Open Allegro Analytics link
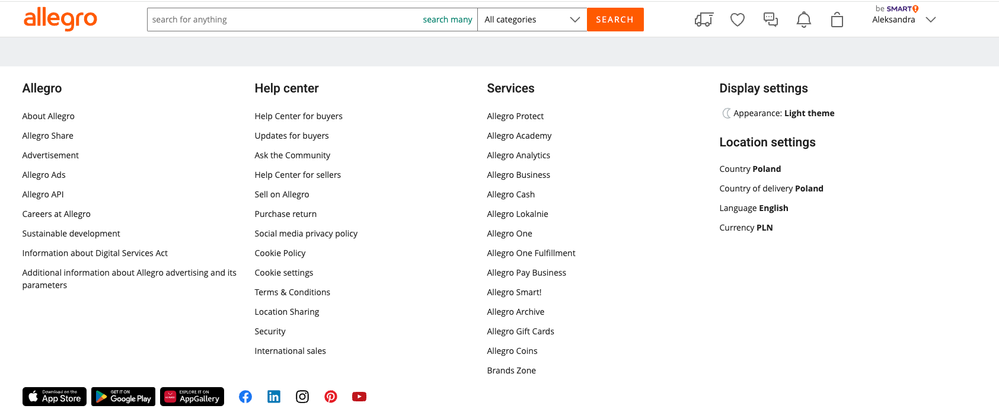This screenshot has width=999, height=412. pos(519,155)
